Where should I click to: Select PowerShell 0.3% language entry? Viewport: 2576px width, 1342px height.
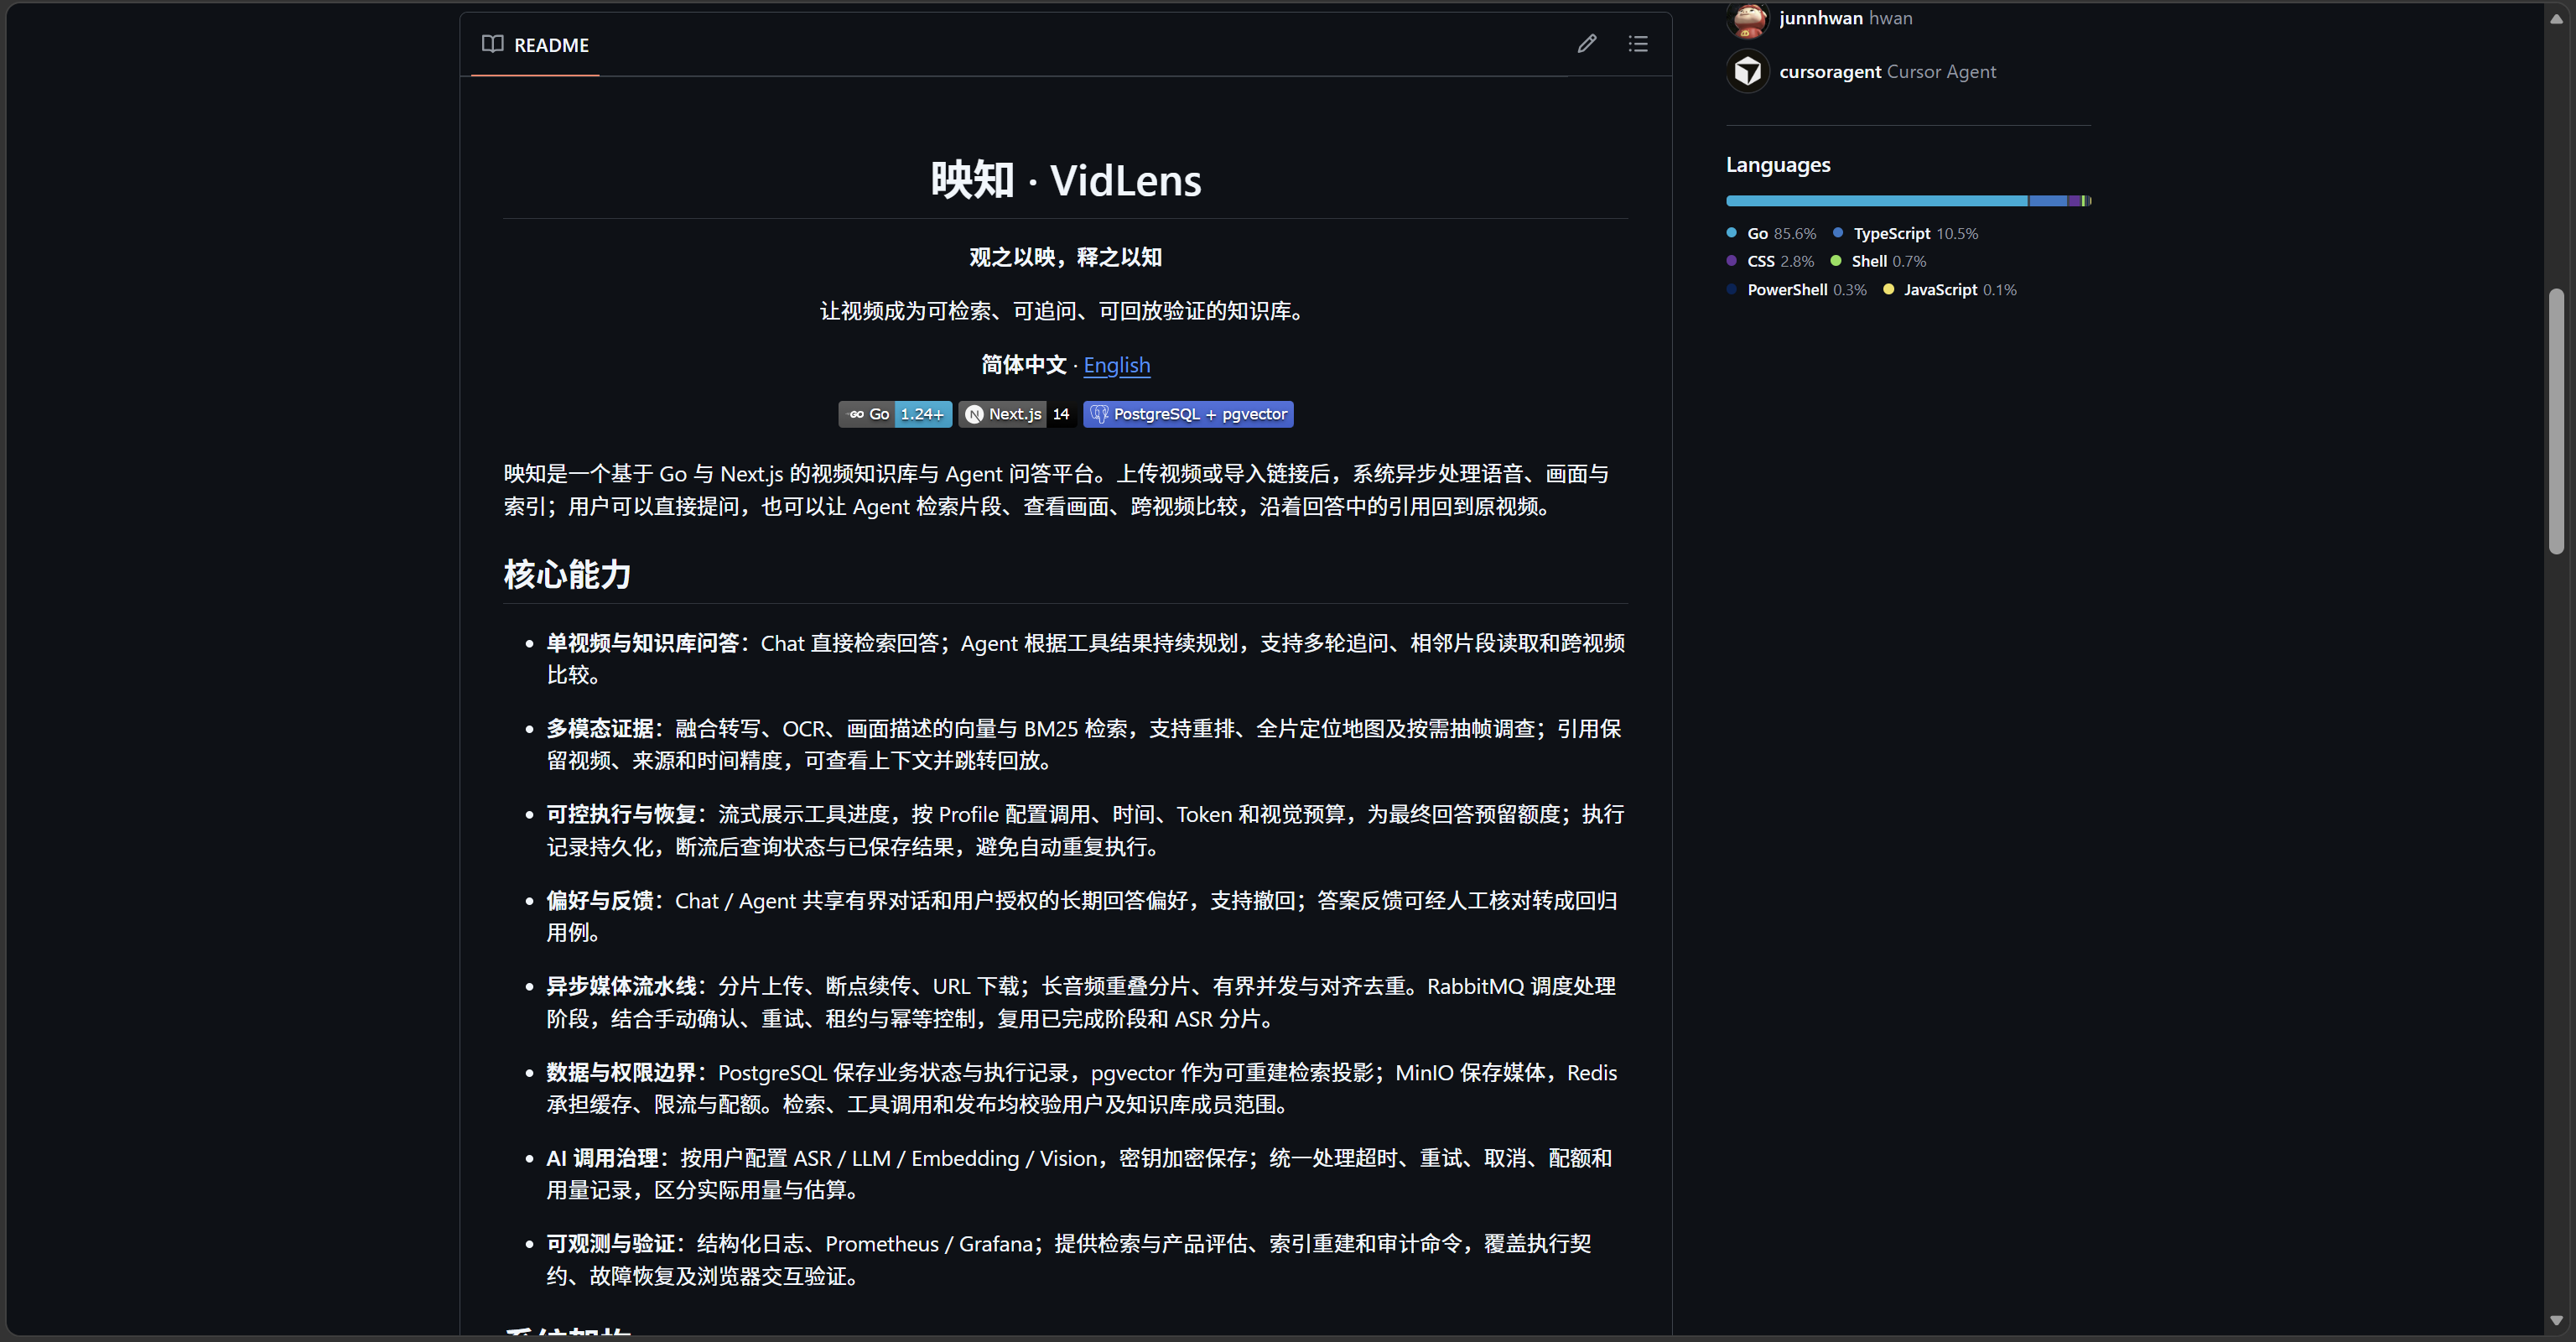click(x=1796, y=290)
